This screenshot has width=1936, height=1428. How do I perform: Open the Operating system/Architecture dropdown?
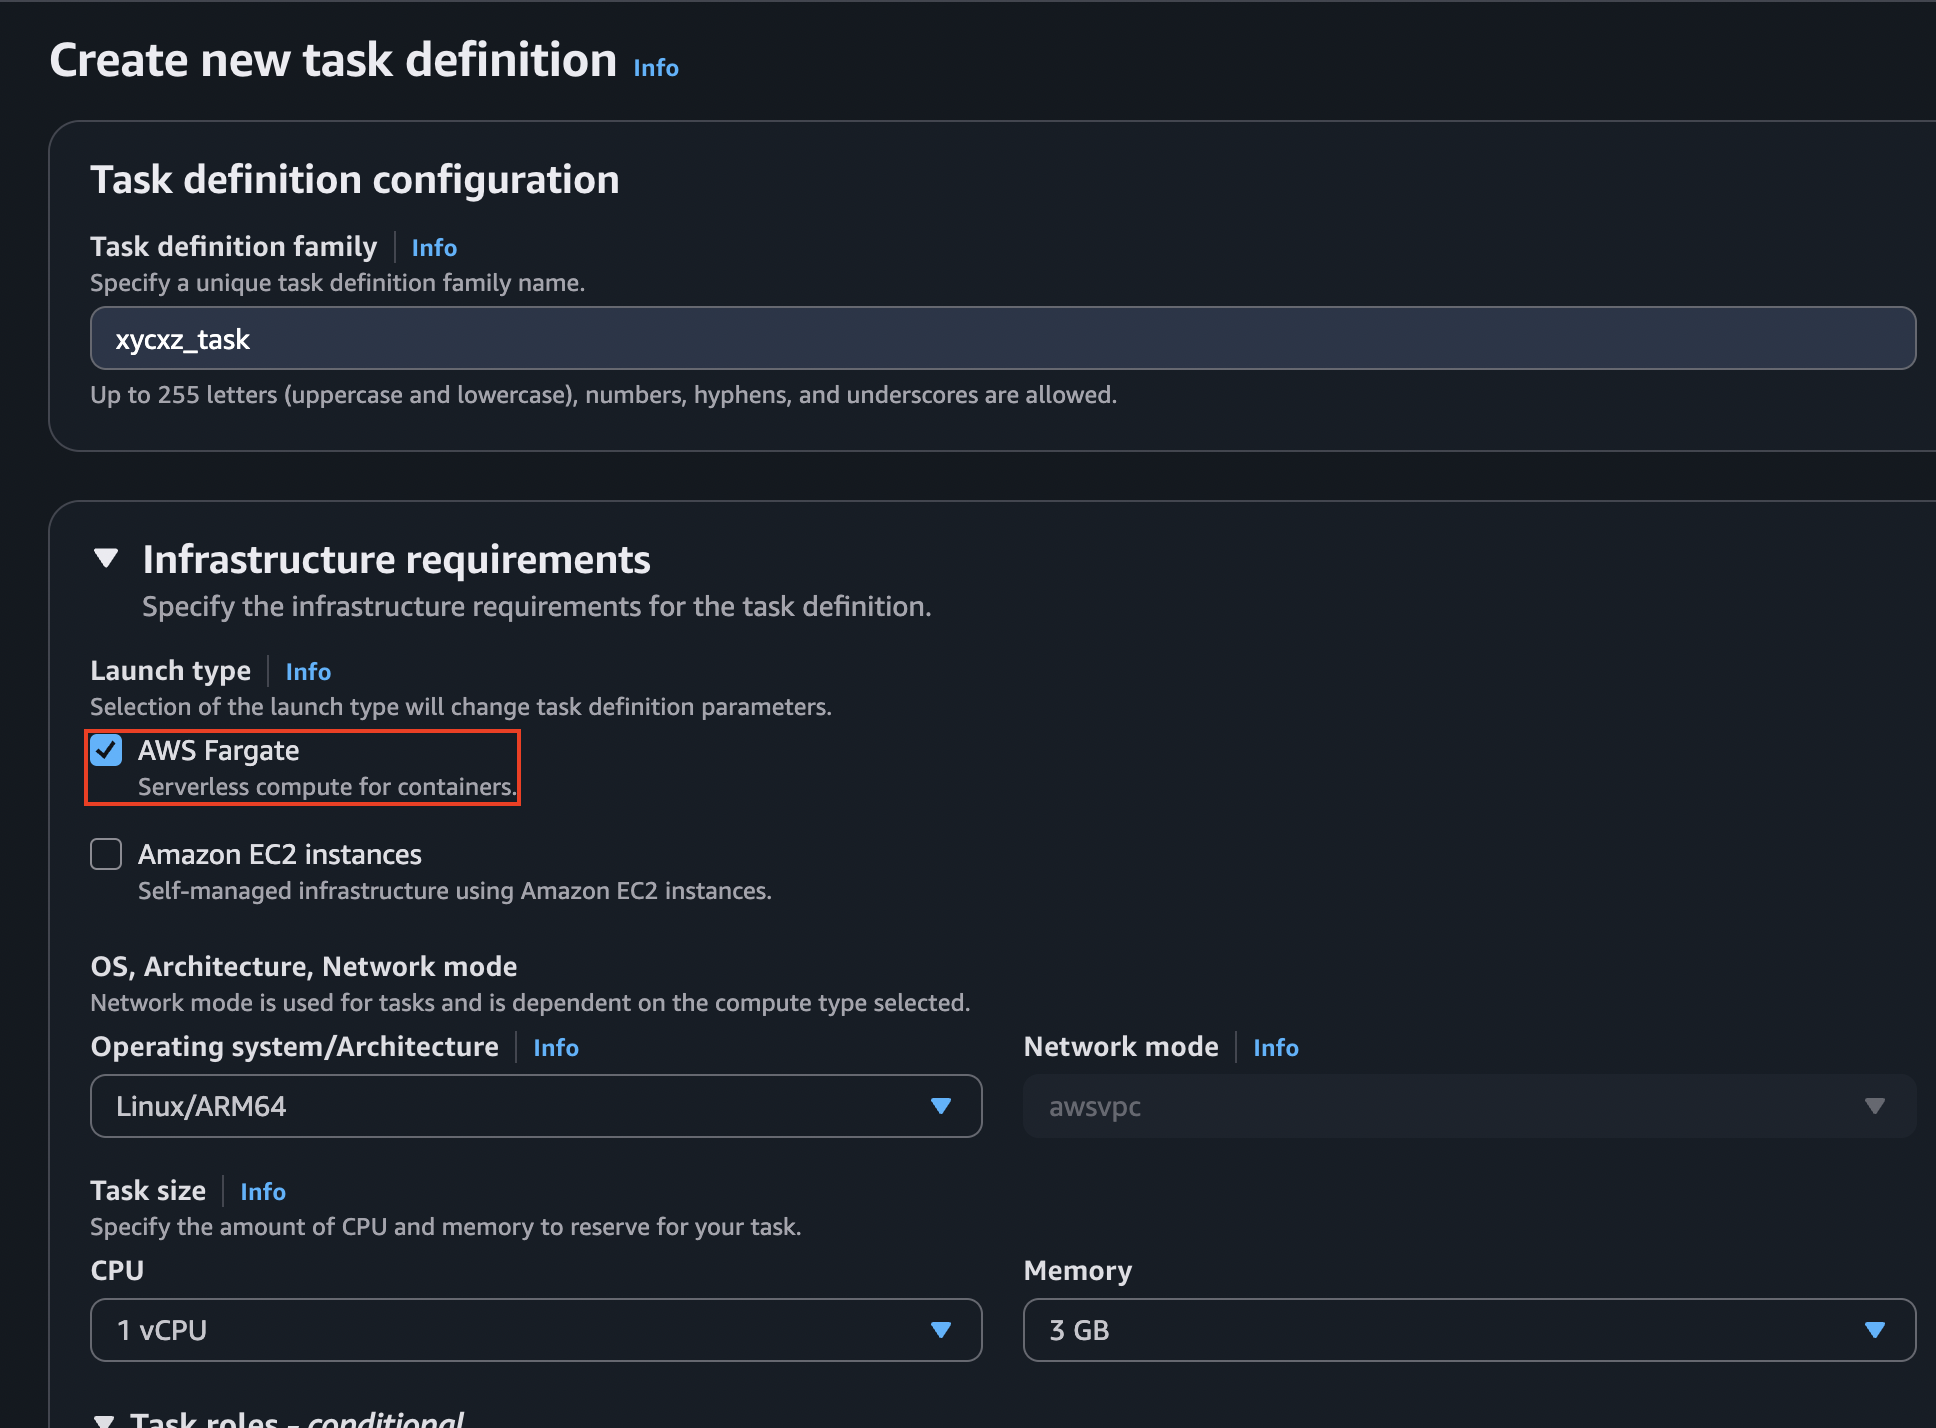tap(535, 1106)
